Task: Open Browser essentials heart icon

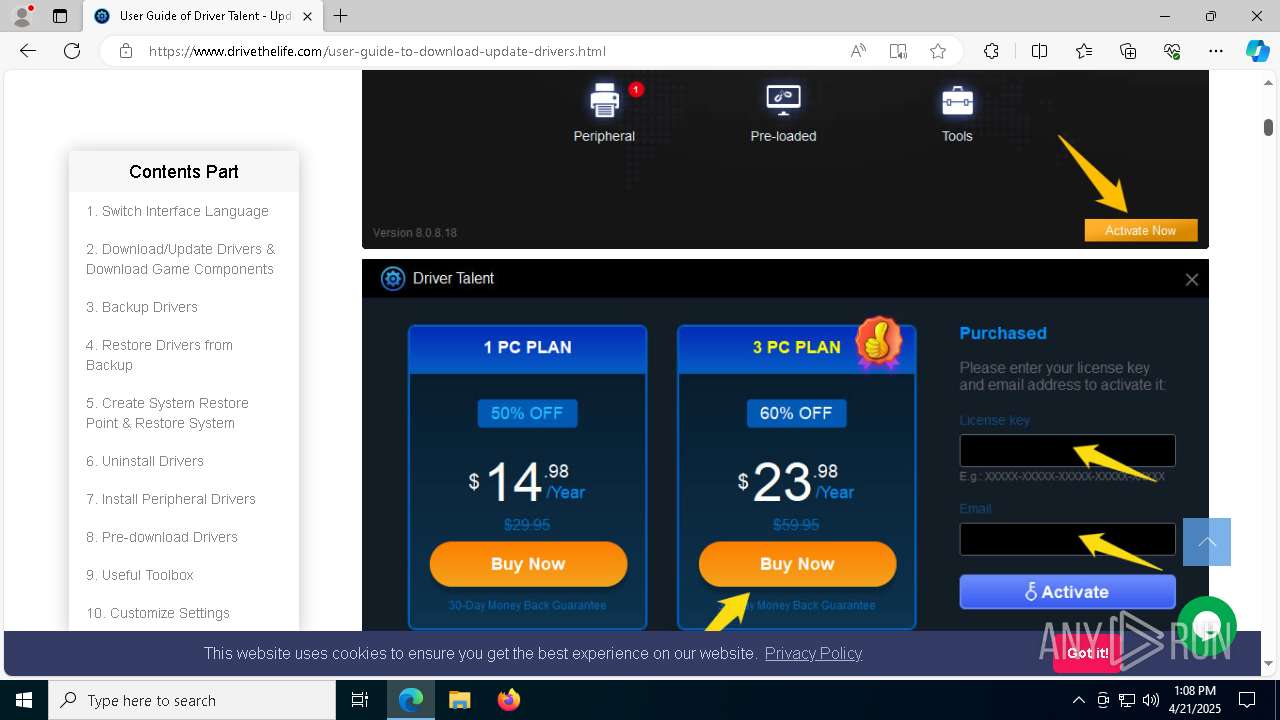Action: (x=1172, y=51)
